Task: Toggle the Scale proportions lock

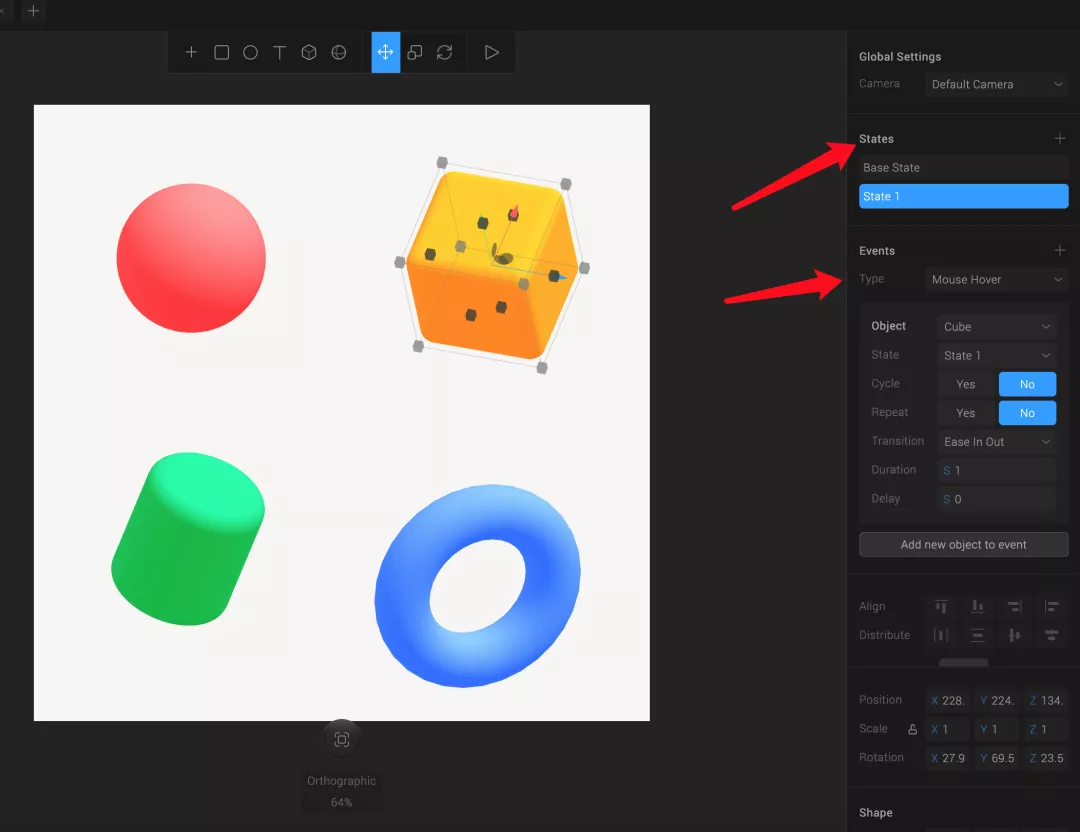Action: pyautogui.click(x=912, y=729)
